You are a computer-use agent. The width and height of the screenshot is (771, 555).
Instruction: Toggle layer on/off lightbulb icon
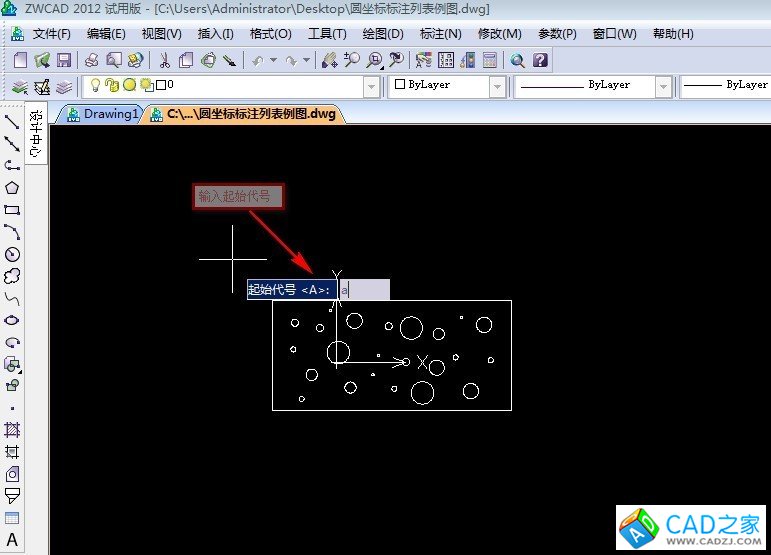coord(96,86)
